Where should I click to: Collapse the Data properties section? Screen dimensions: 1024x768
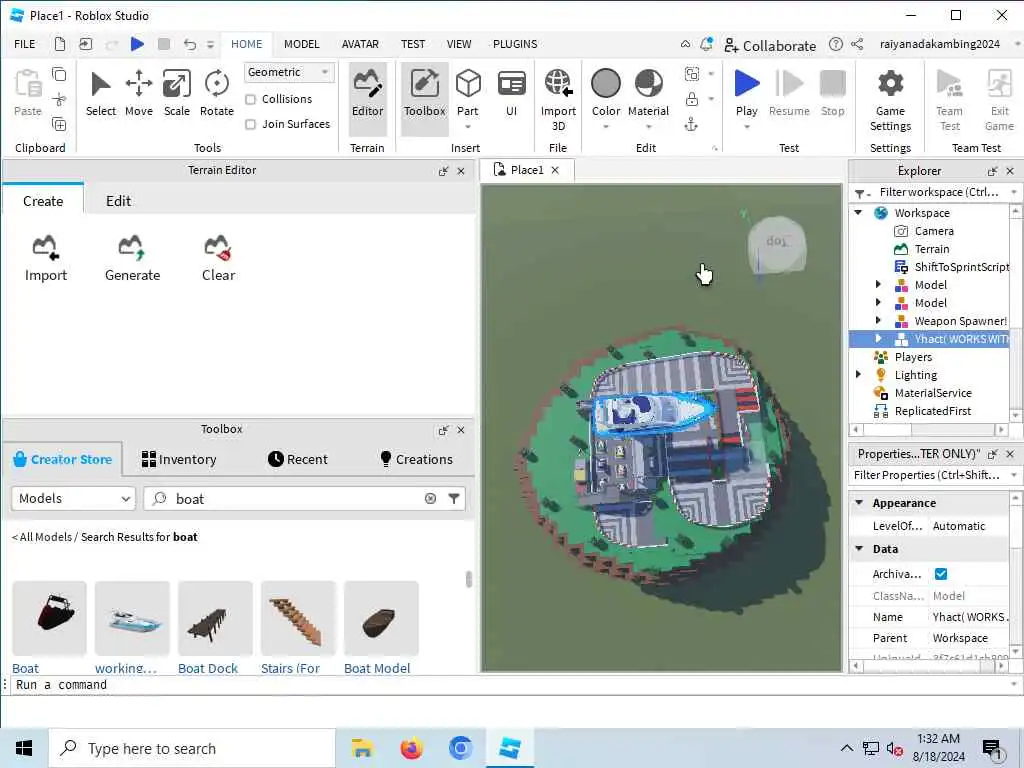[860, 549]
